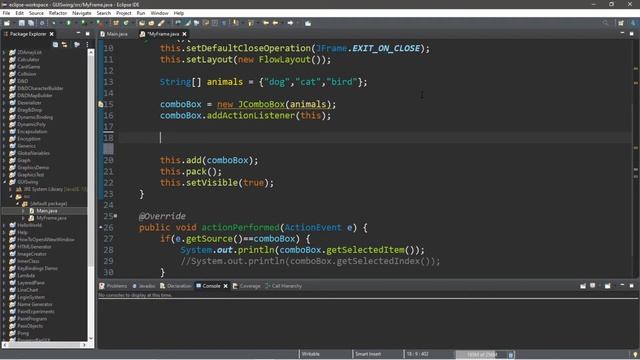Expand the Main.java tree node
The image size is (640, 360).
pos(24,211)
